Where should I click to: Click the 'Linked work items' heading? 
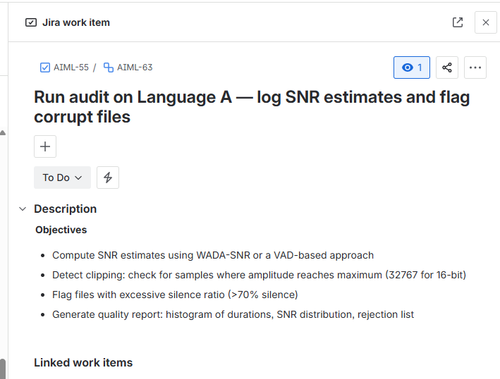point(83,363)
